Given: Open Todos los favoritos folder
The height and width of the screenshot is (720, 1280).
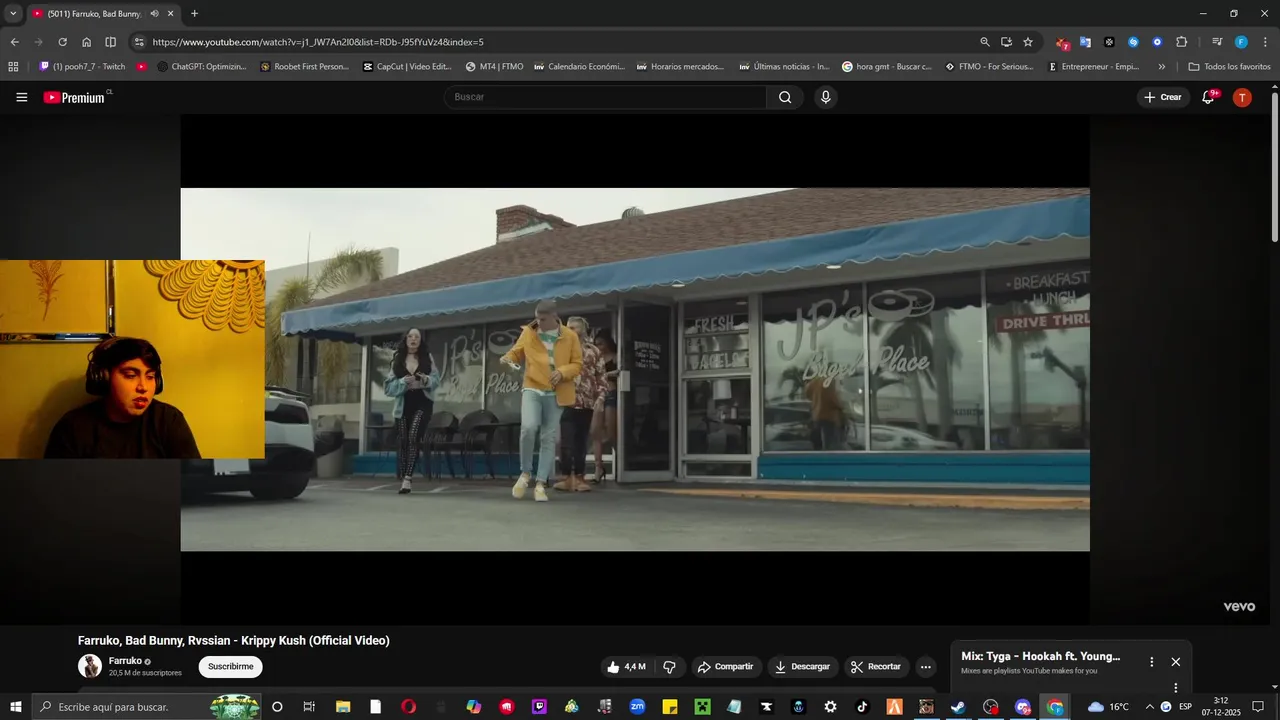Looking at the screenshot, I should 1229,67.
